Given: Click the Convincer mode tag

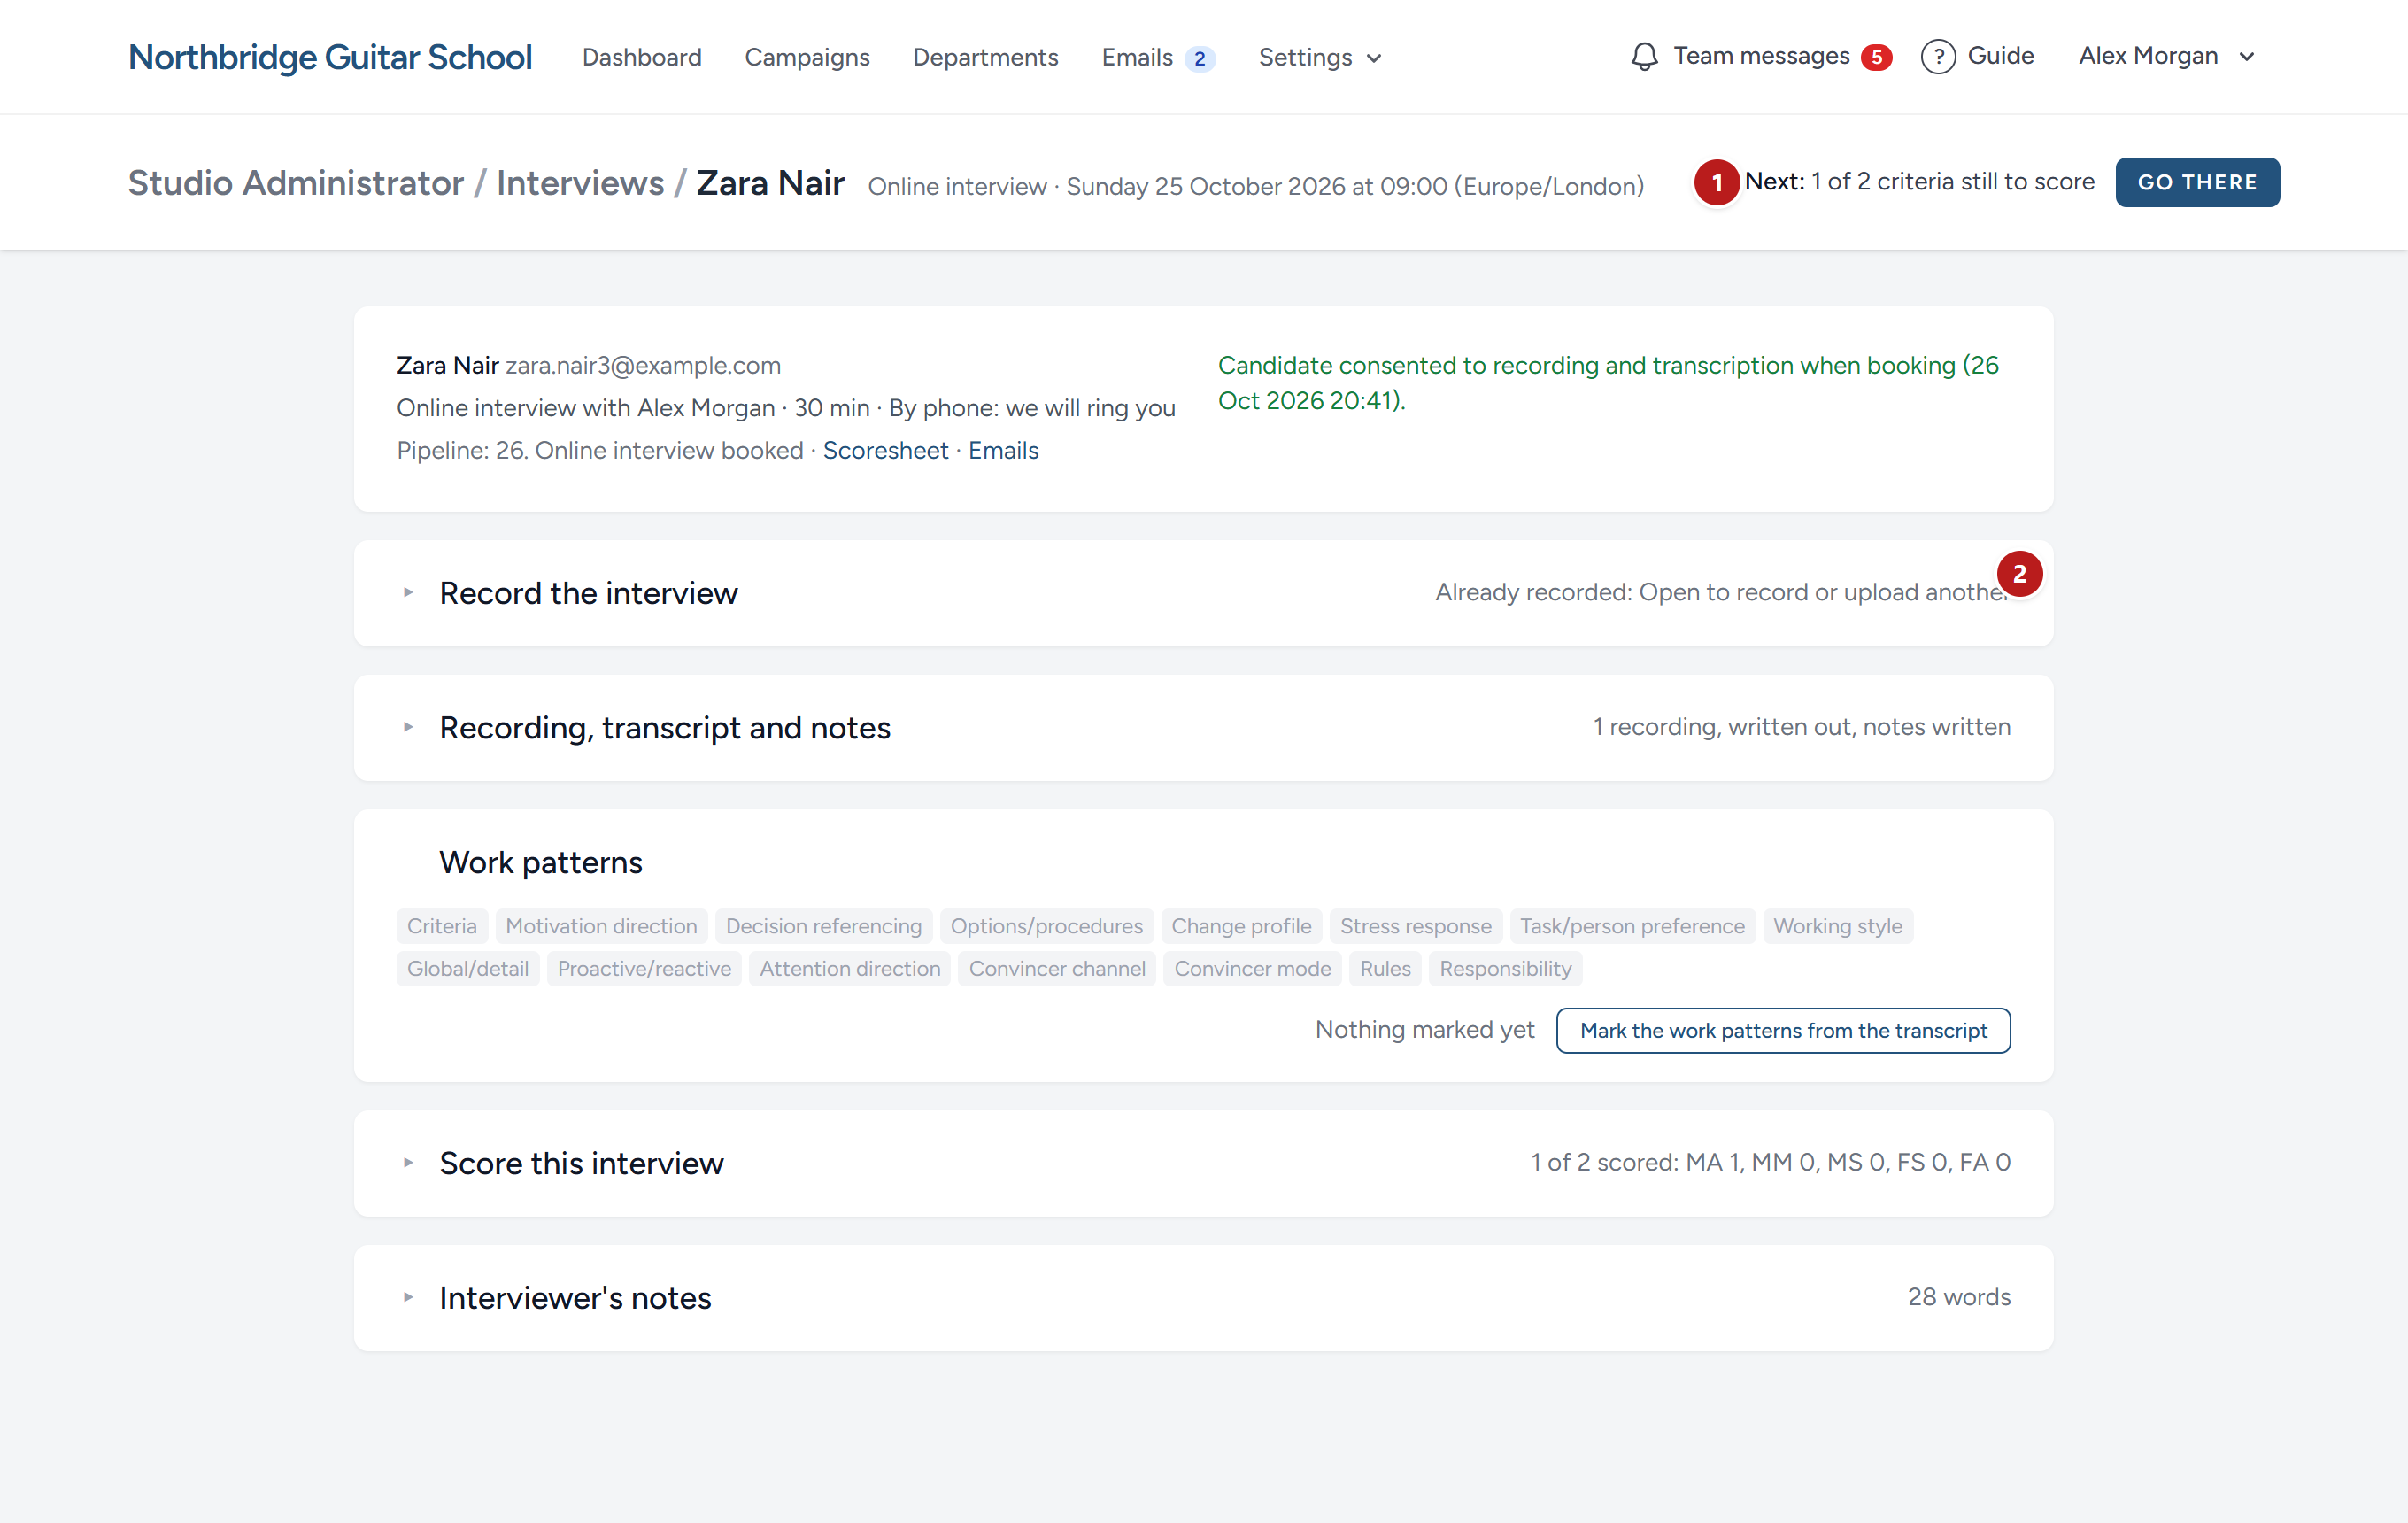Looking at the screenshot, I should (1252, 968).
